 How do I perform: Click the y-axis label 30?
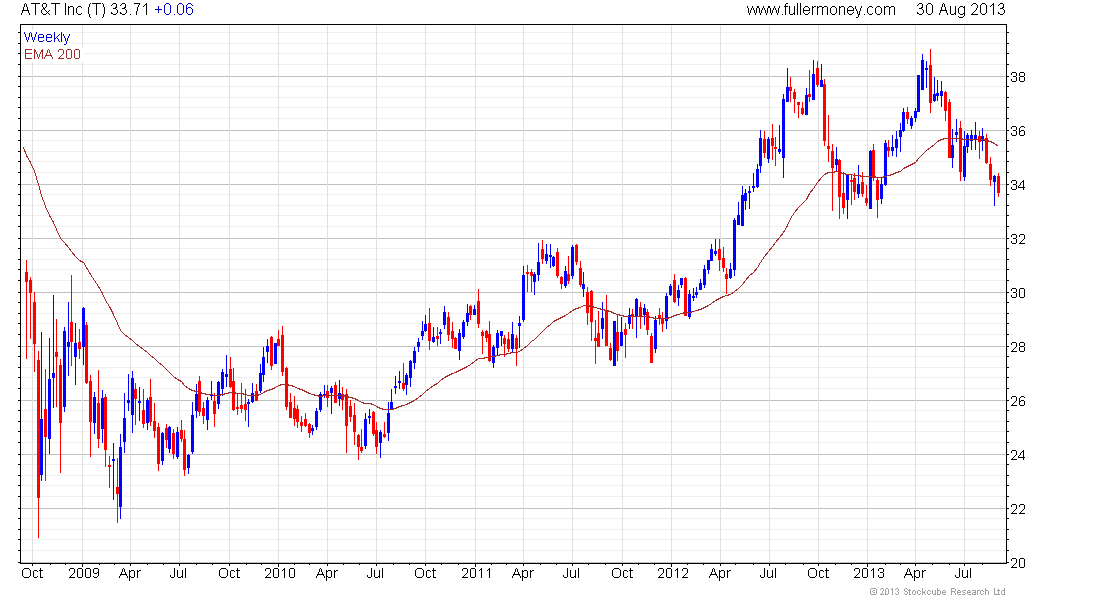(1017, 293)
